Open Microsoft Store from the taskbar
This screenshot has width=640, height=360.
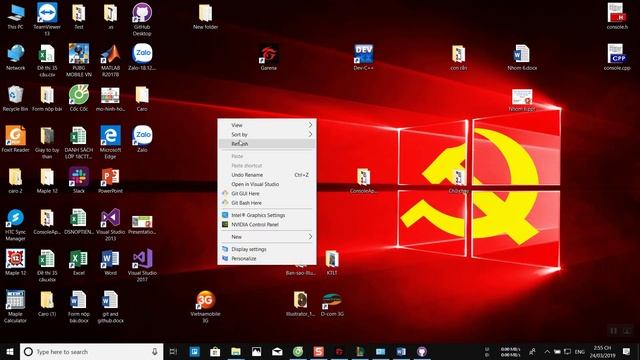(x=215, y=351)
